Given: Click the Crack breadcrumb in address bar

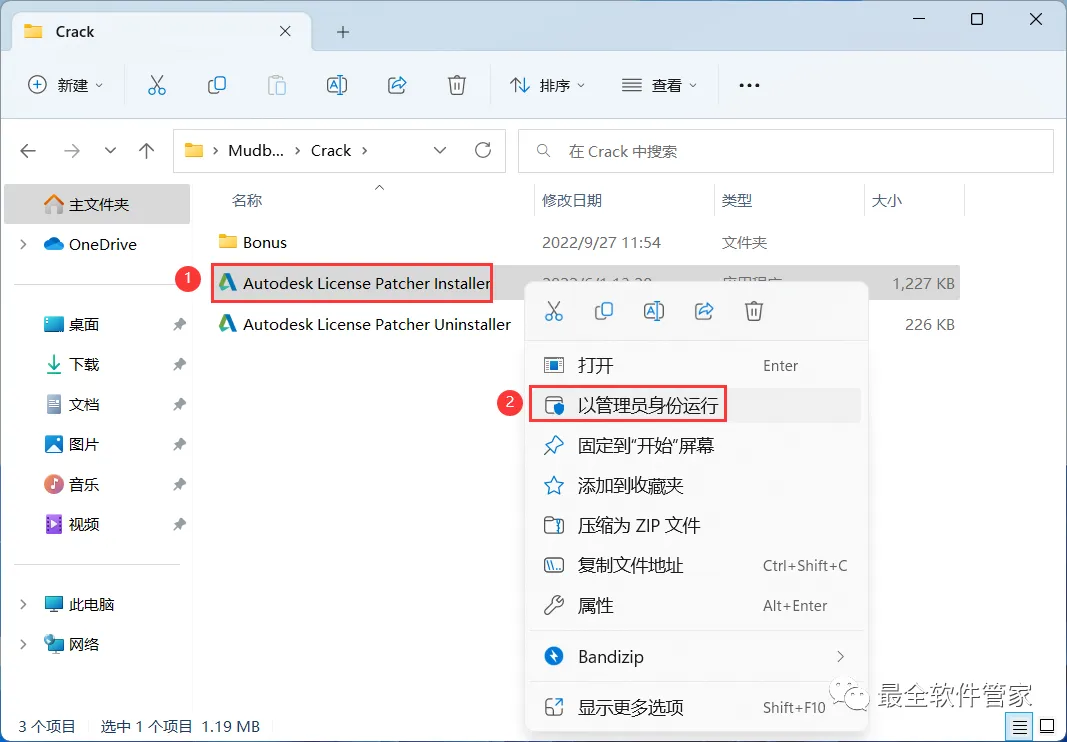Looking at the screenshot, I should pyautogui.click(x=331, y=150).
